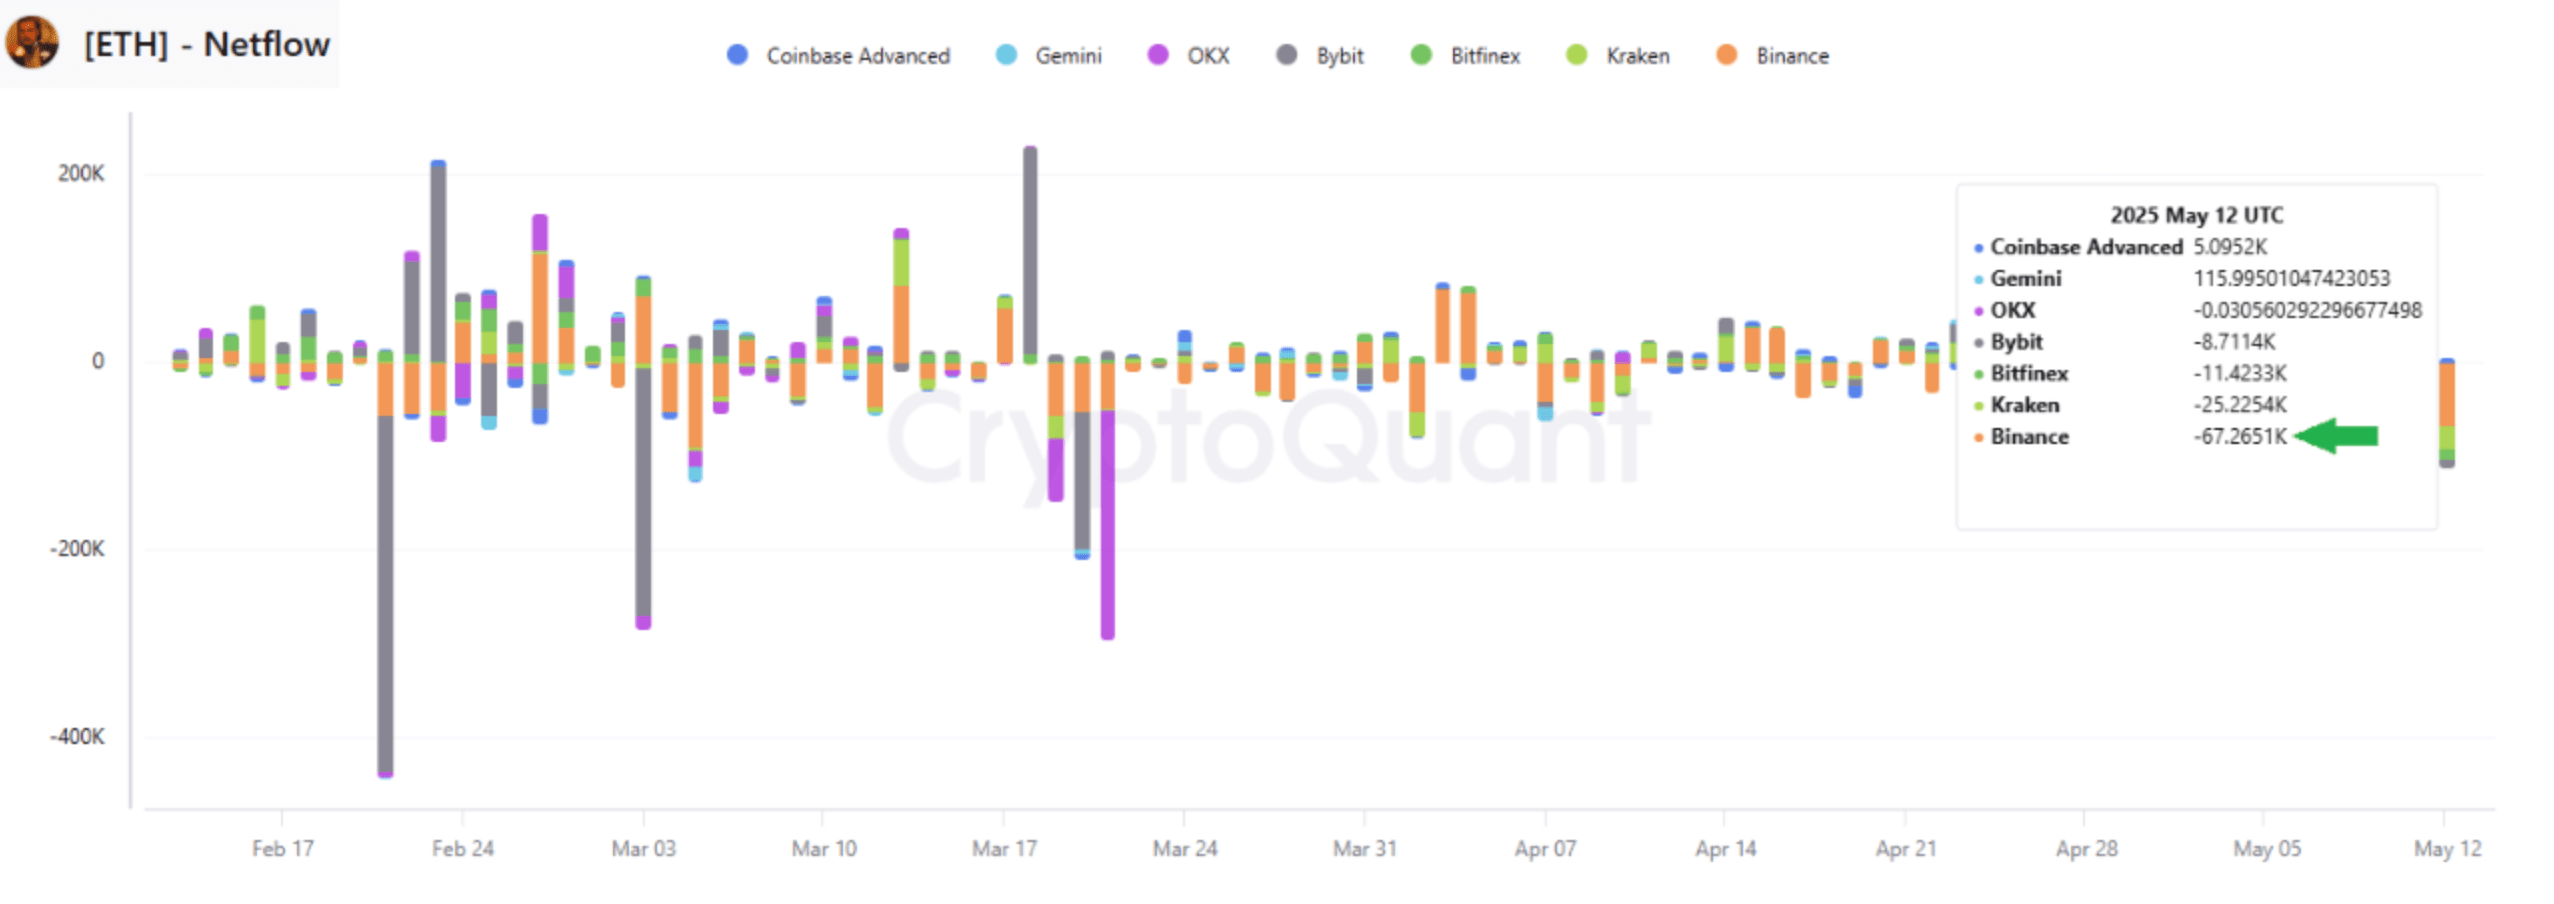Click the green arrow pointing at Binance value

pos(2336,436)
